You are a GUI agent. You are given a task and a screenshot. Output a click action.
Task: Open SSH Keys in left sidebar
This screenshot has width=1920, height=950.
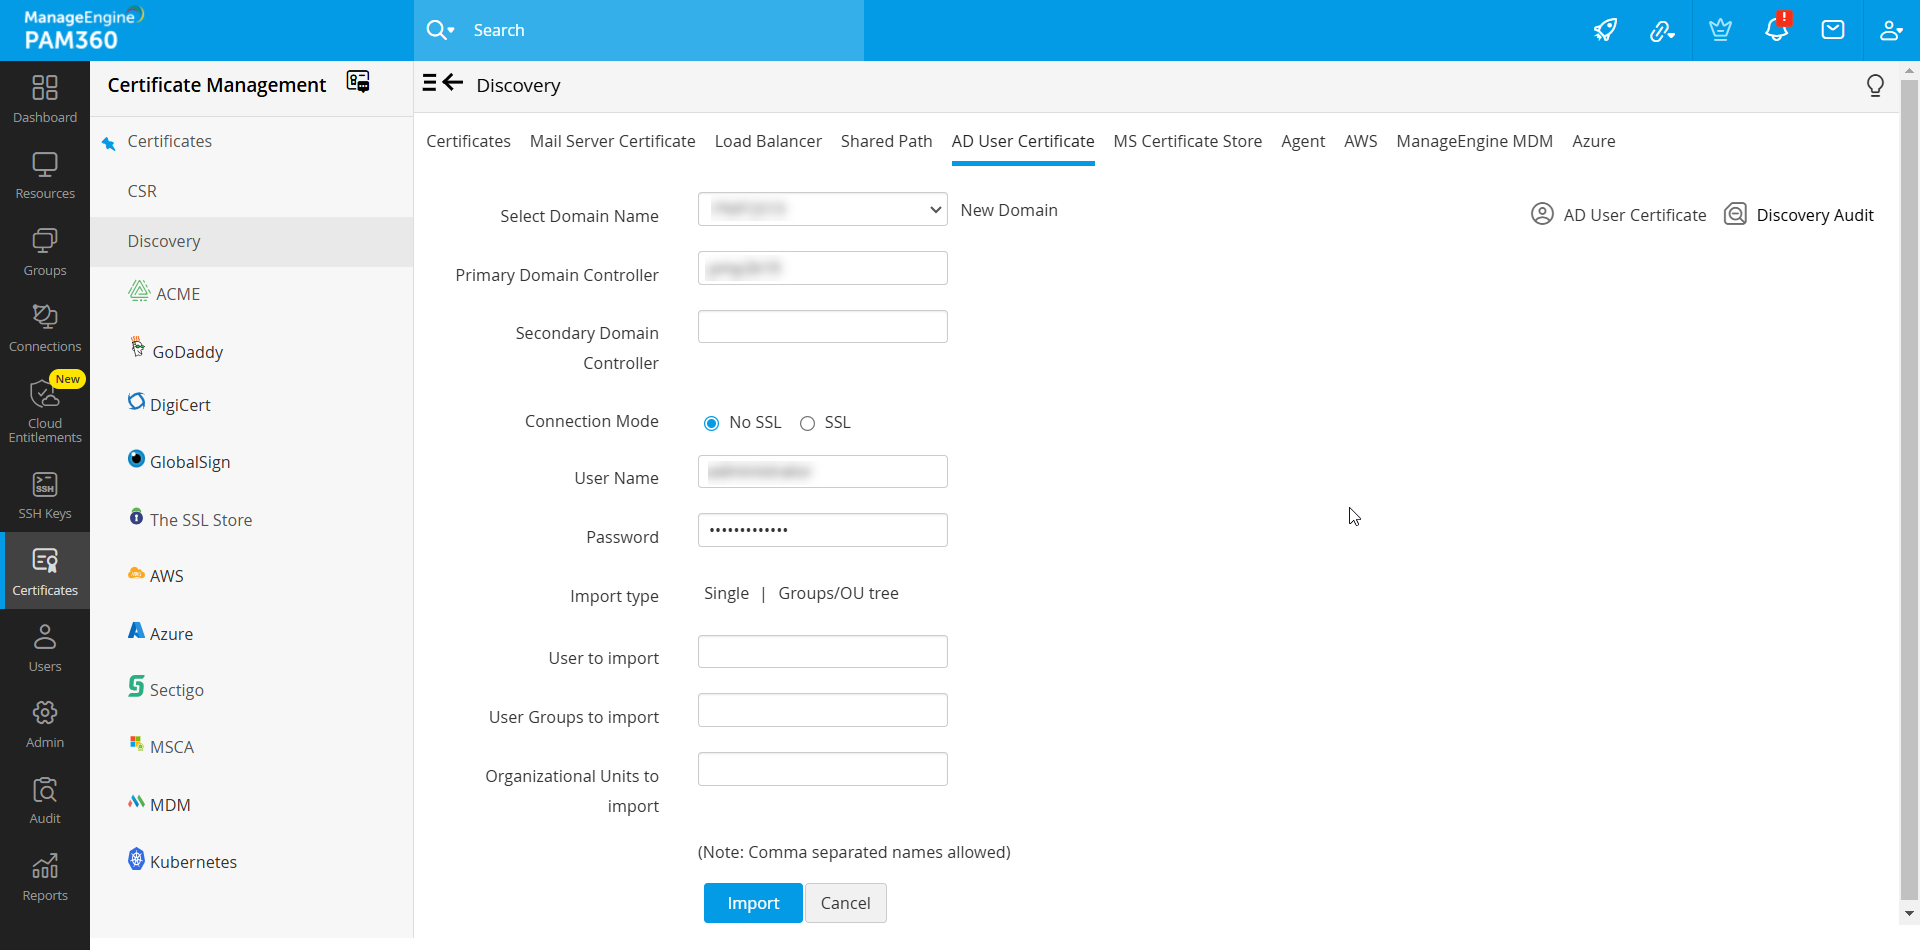click(x=45, y=496)
